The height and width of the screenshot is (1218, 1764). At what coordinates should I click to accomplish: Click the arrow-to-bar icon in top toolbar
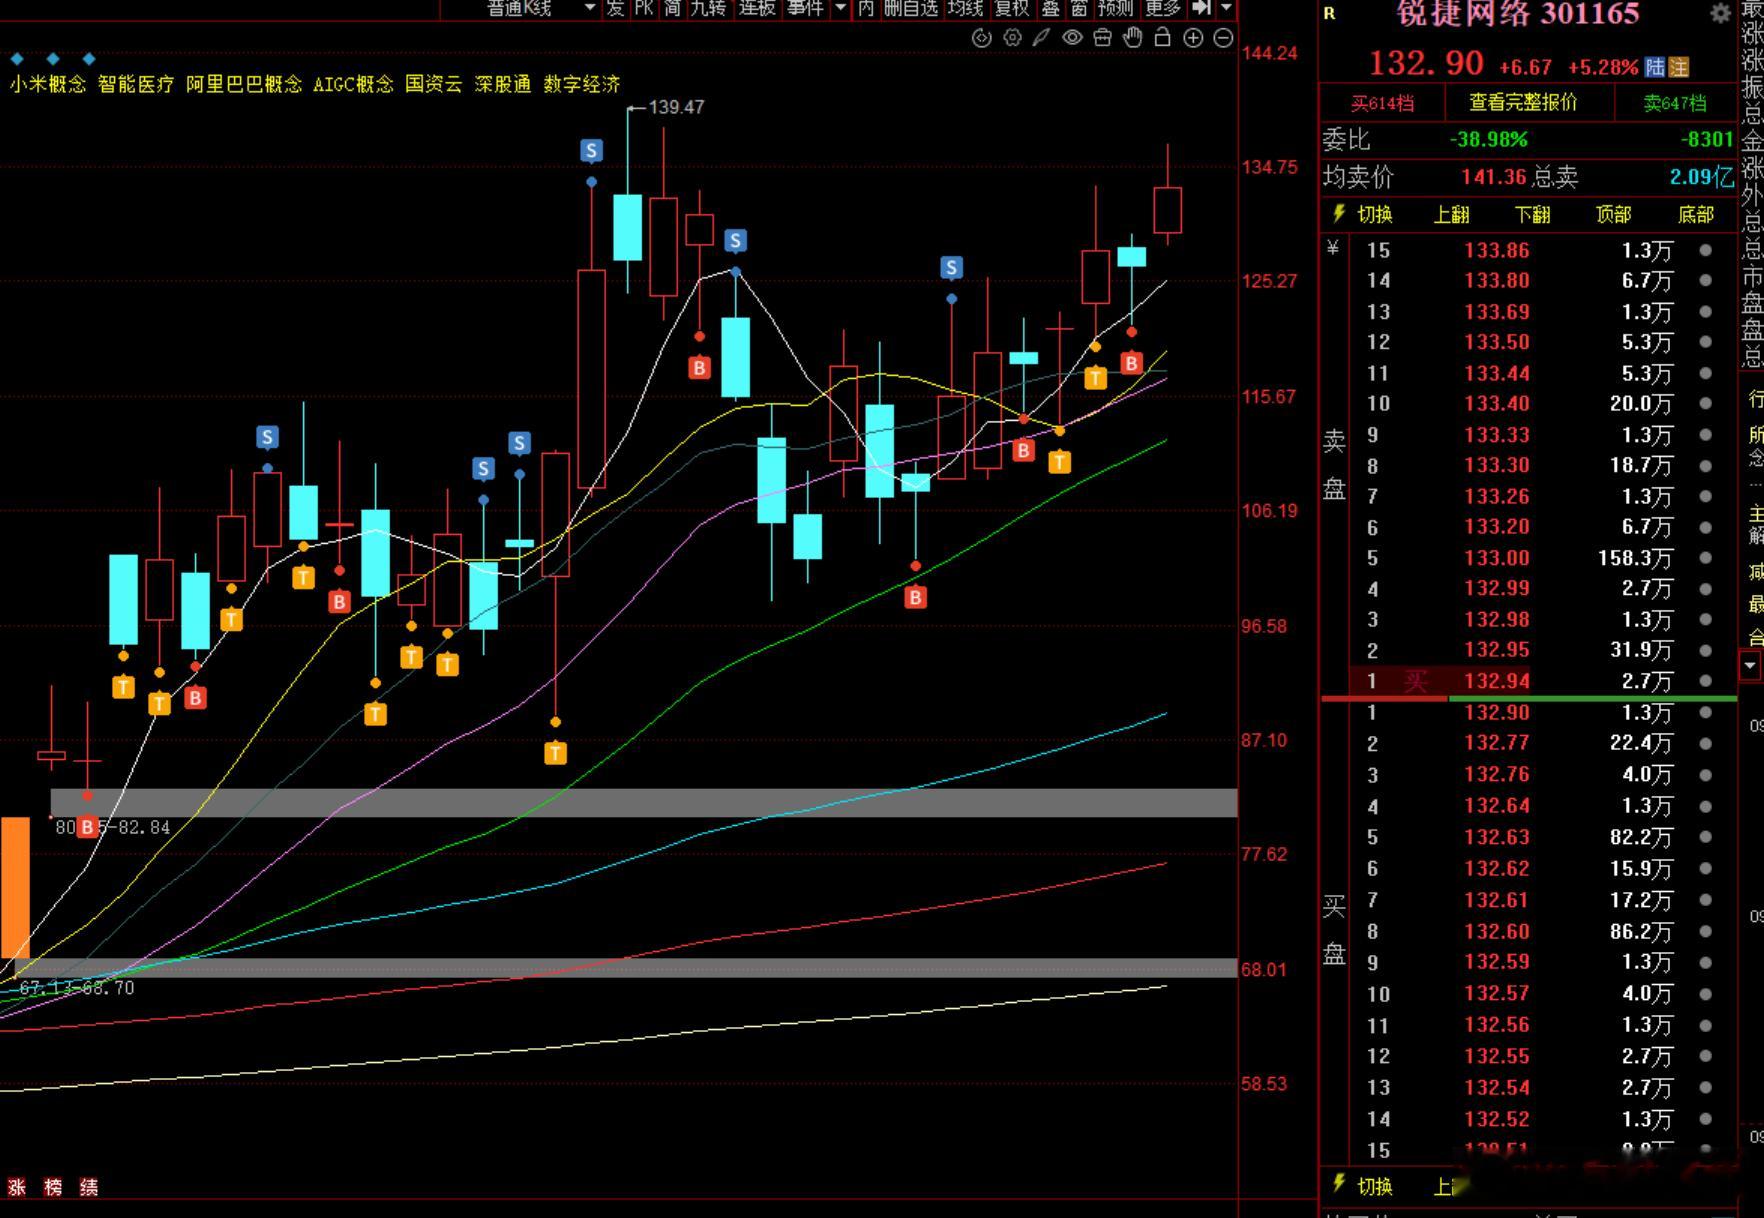click(x=1201, y=8)
